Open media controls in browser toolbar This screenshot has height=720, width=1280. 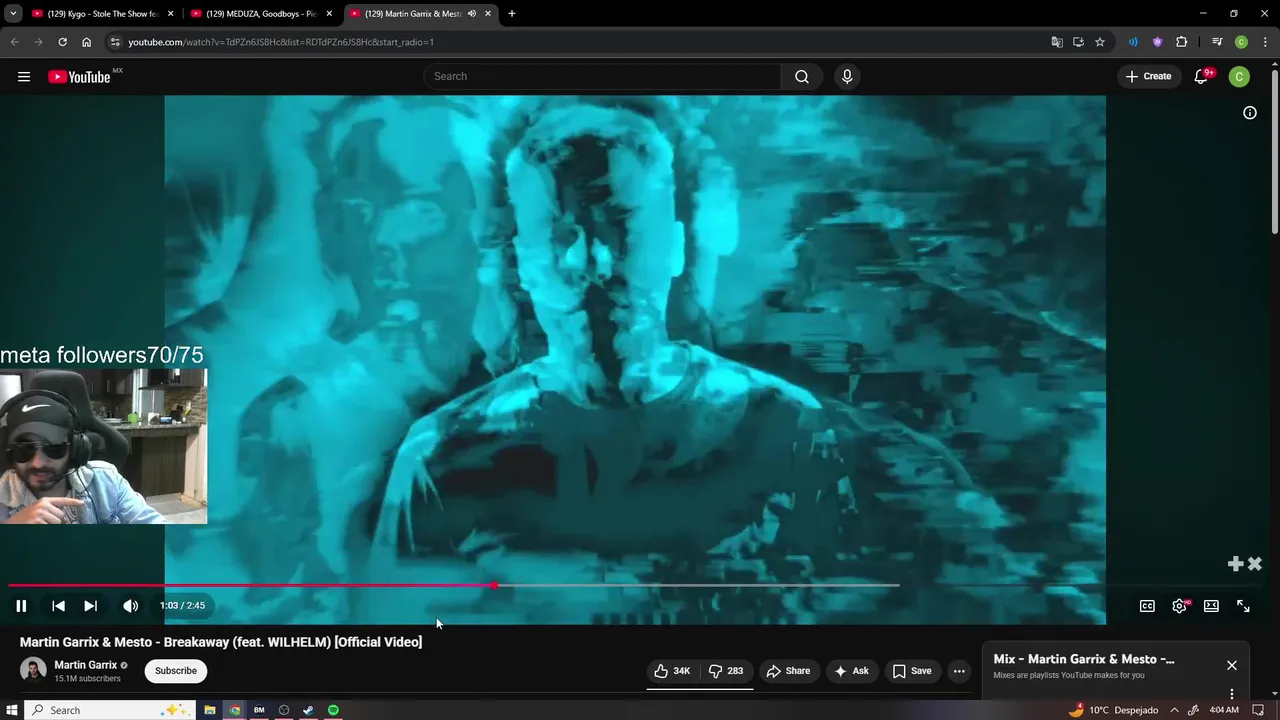[1217, 42]
